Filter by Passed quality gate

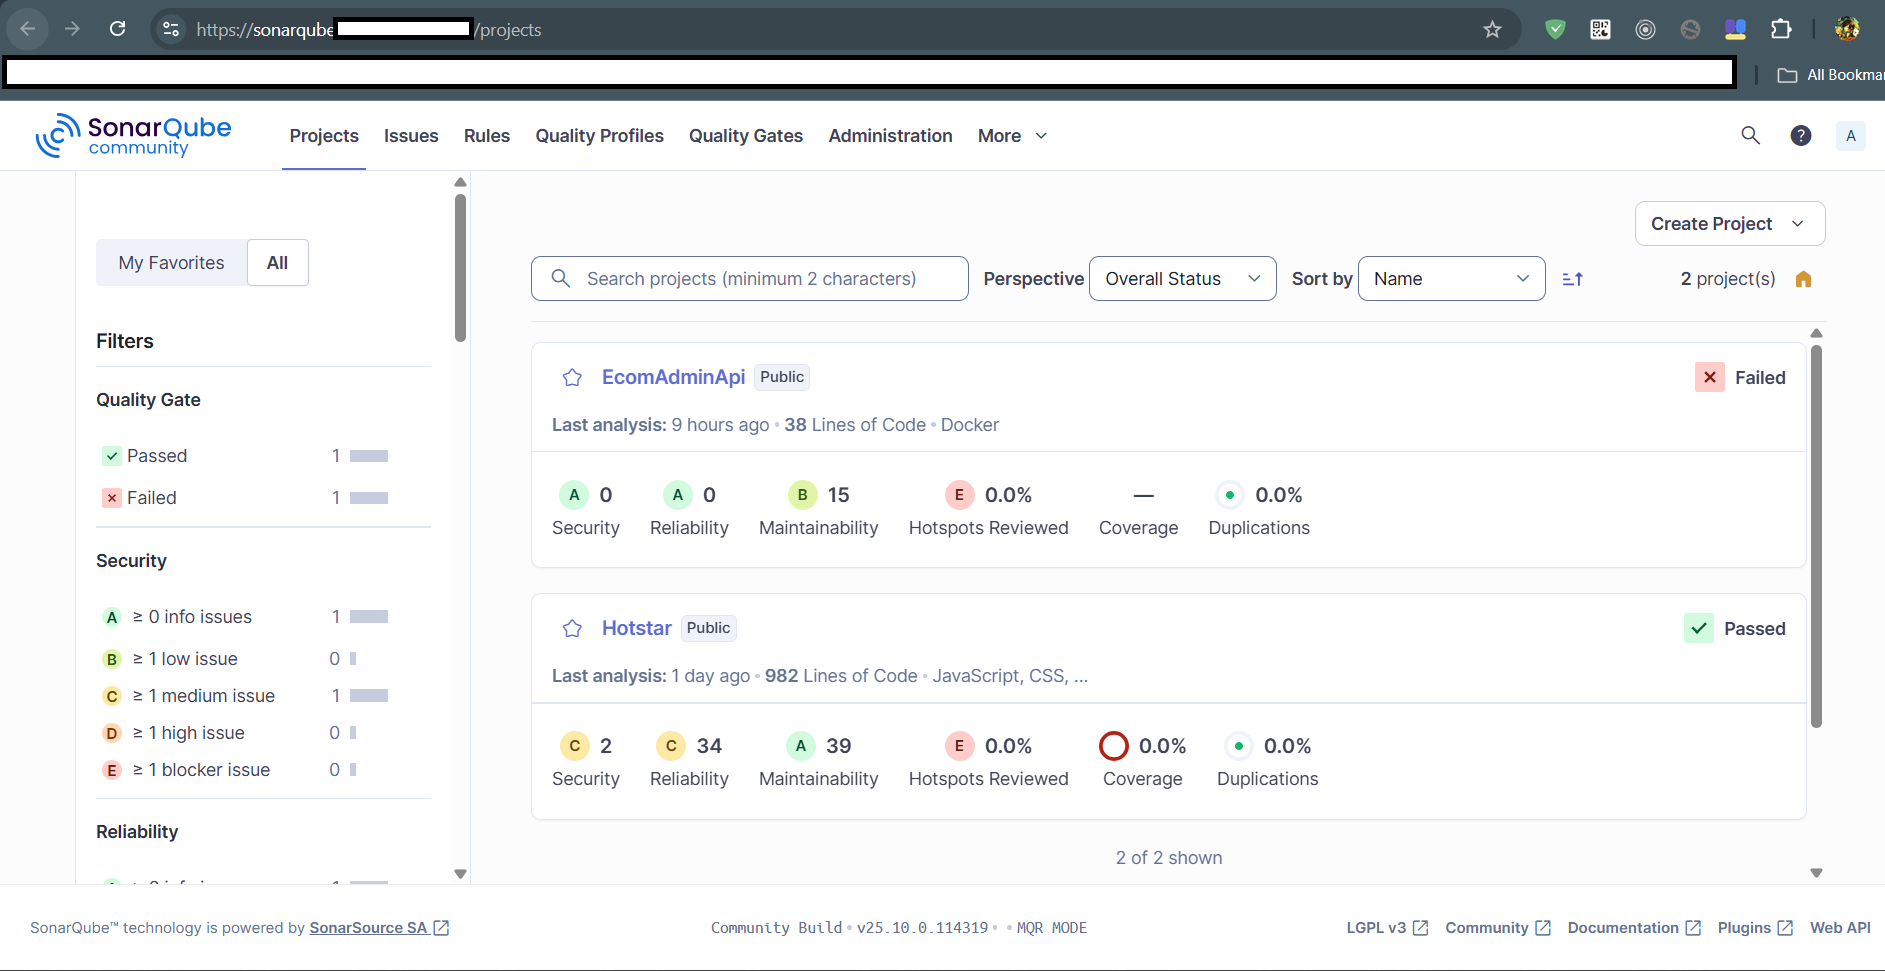(157, 456)
